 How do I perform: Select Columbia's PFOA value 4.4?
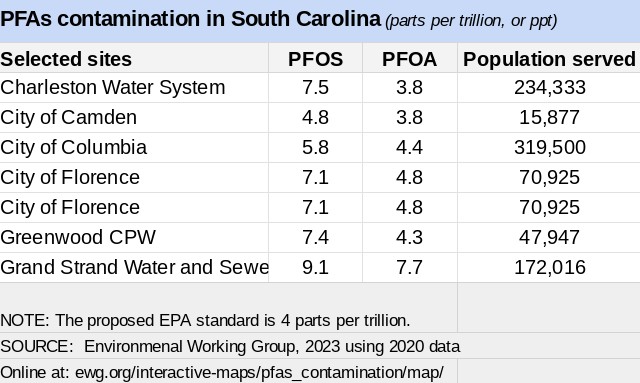(410, 147)
